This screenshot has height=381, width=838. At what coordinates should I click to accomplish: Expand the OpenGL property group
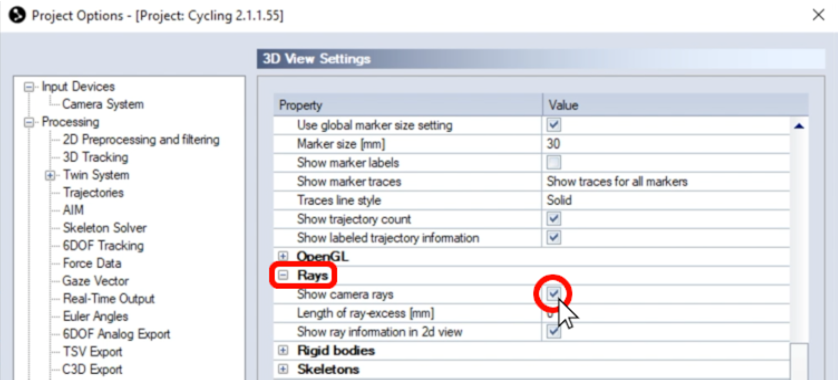[x=284, y=256]
